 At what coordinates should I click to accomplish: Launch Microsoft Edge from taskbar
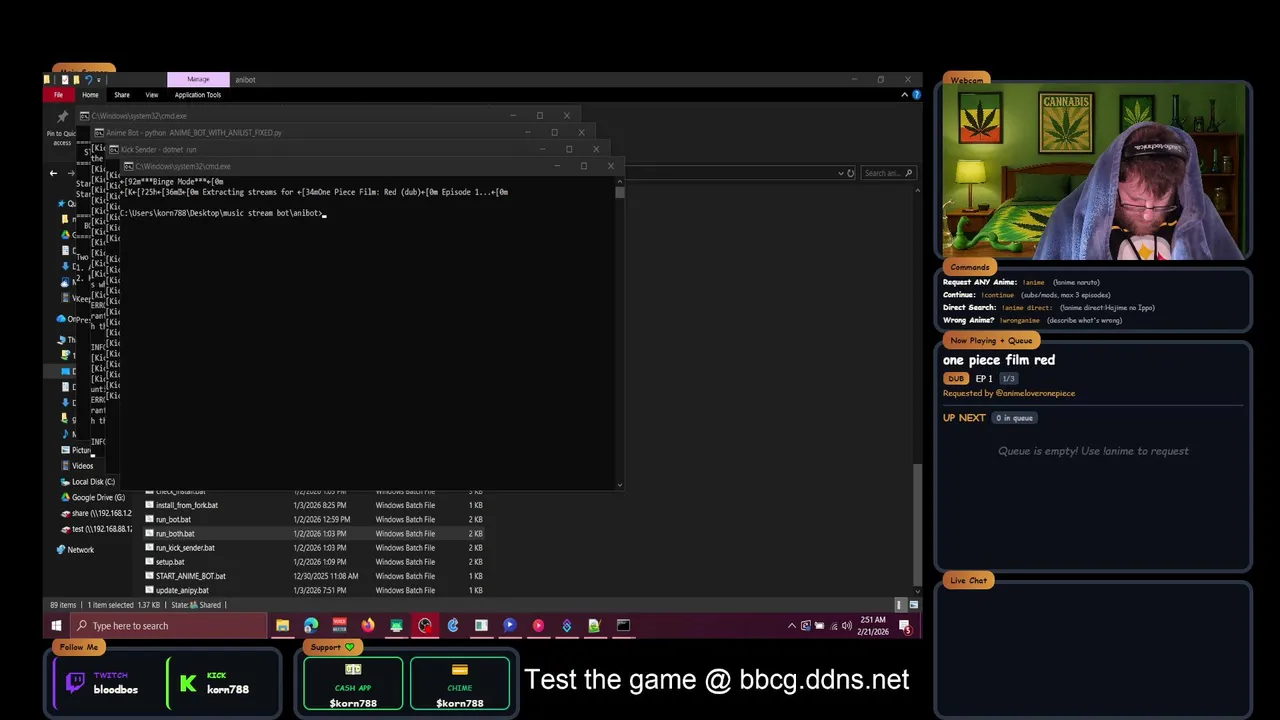tap(311, 626)
